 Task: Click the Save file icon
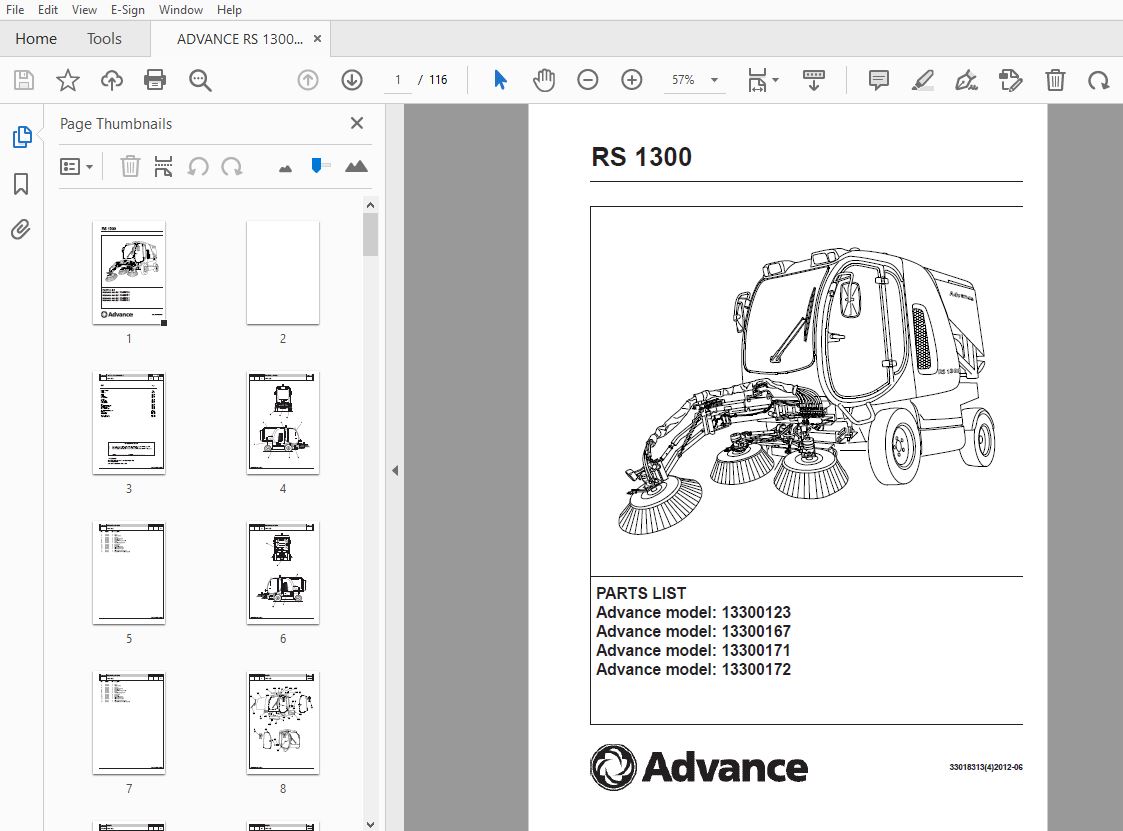pos(24,80)
